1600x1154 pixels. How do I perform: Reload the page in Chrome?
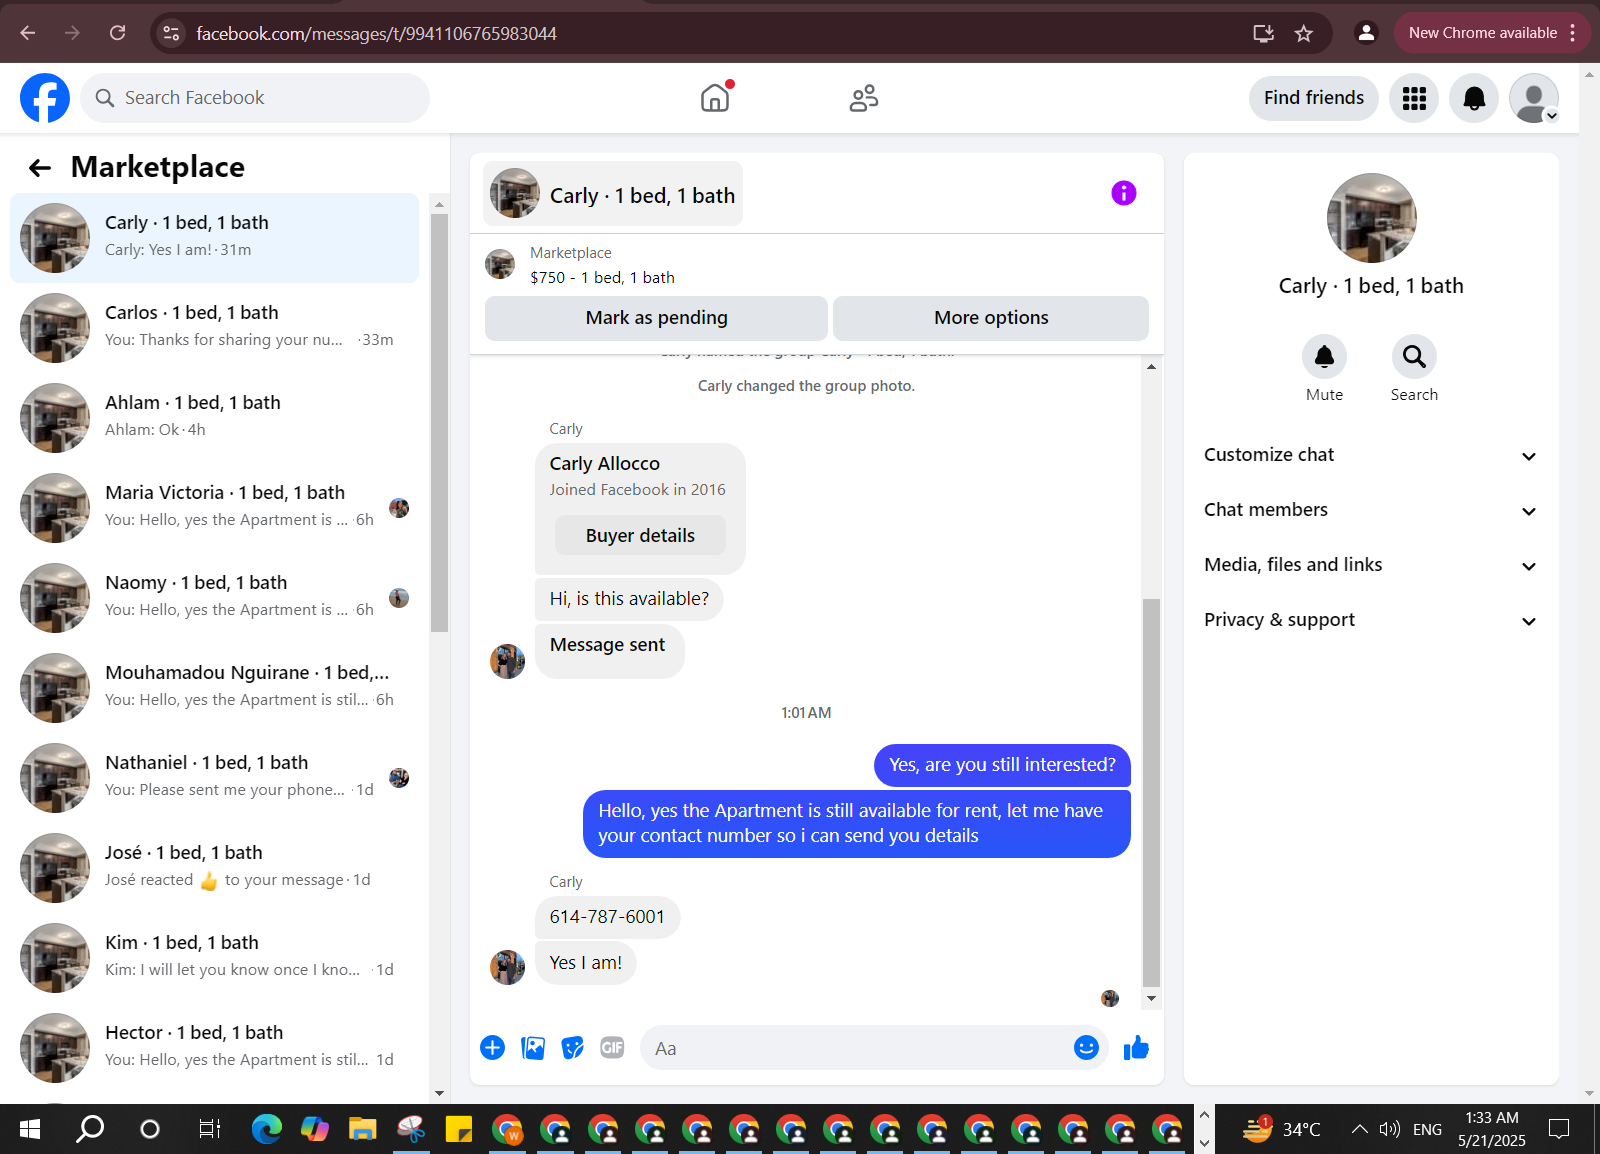(117, 33)
